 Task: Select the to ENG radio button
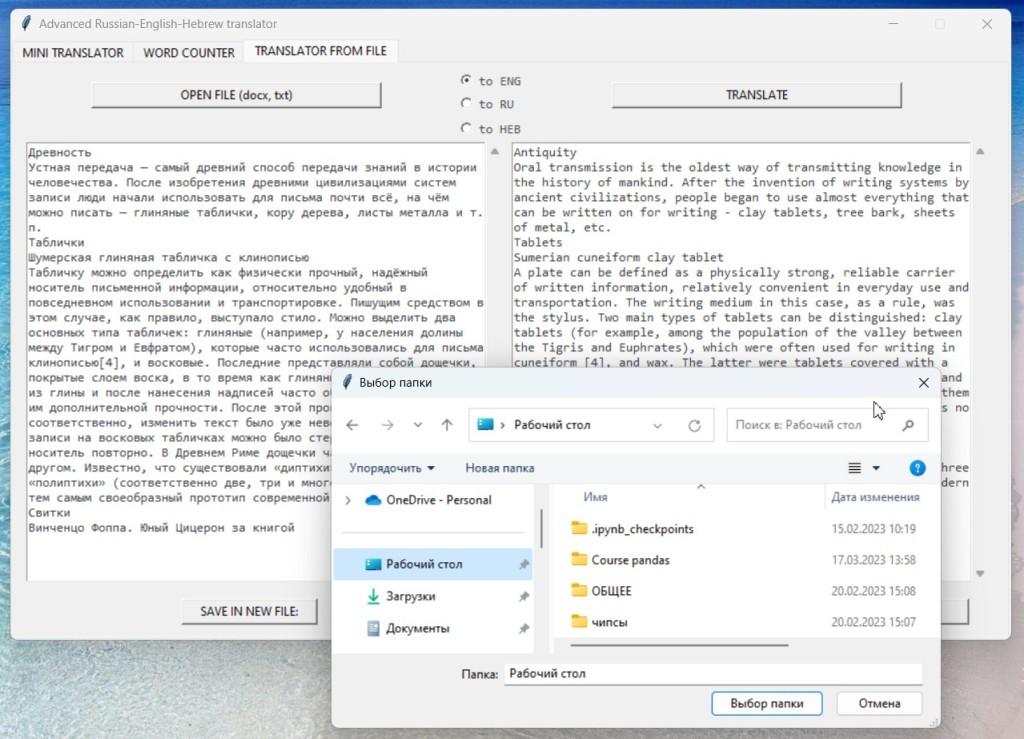[466, 80]
